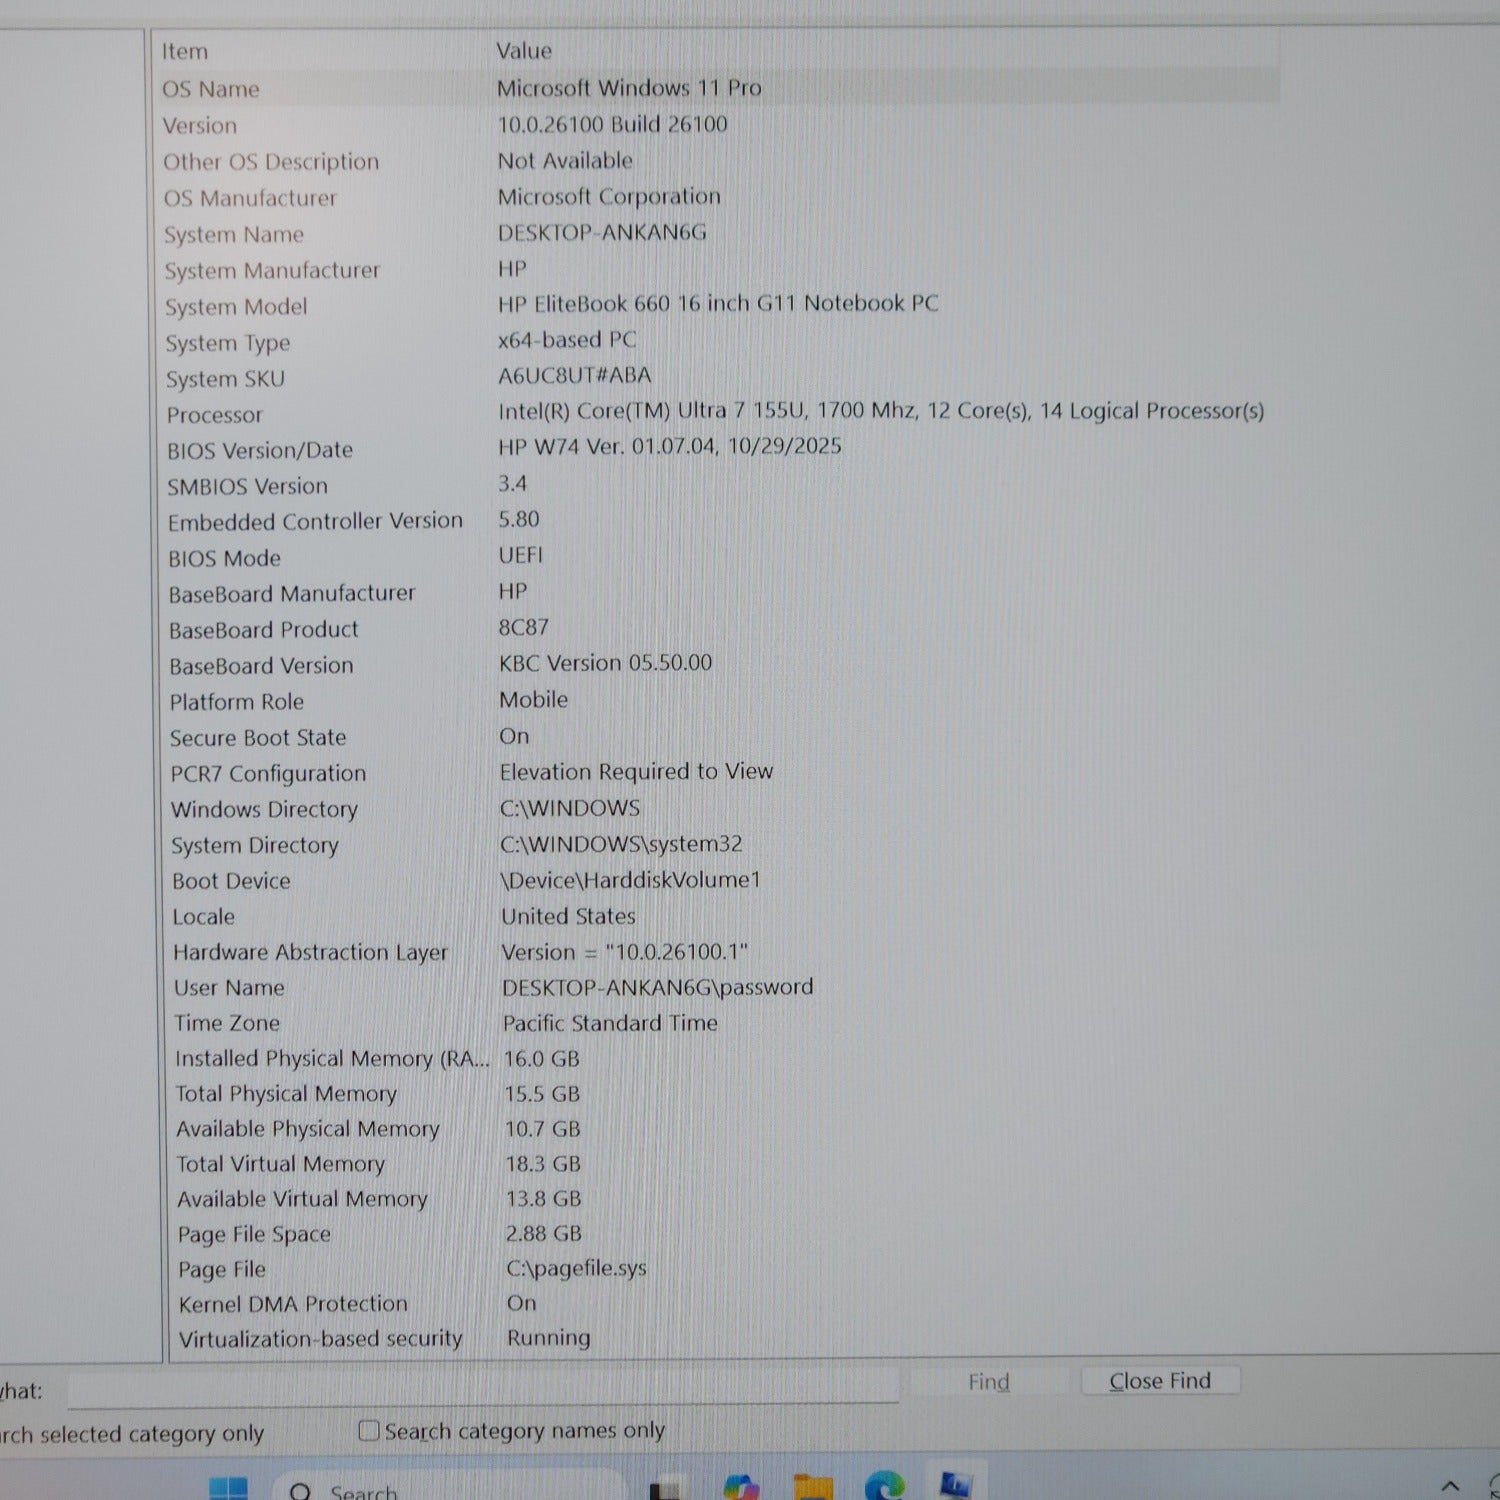The width and height of the screenshot is (1500, 1500).
Task: Click the Find what text field
Action: pyautogui.click(x=480, y=1388)
